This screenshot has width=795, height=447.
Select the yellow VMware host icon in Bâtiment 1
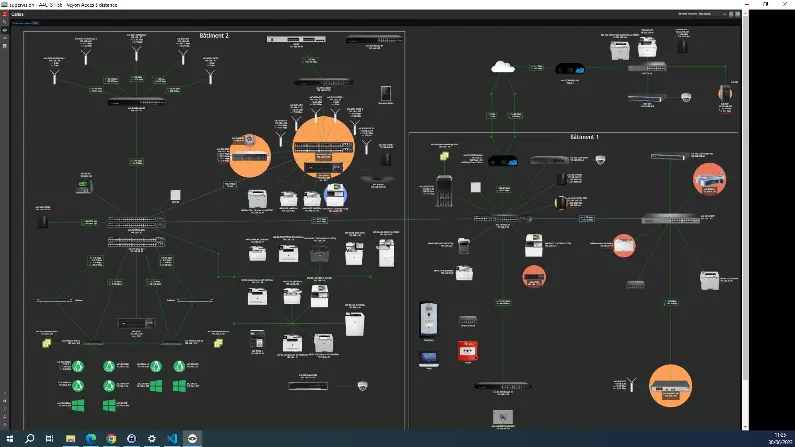click(444, 157)
